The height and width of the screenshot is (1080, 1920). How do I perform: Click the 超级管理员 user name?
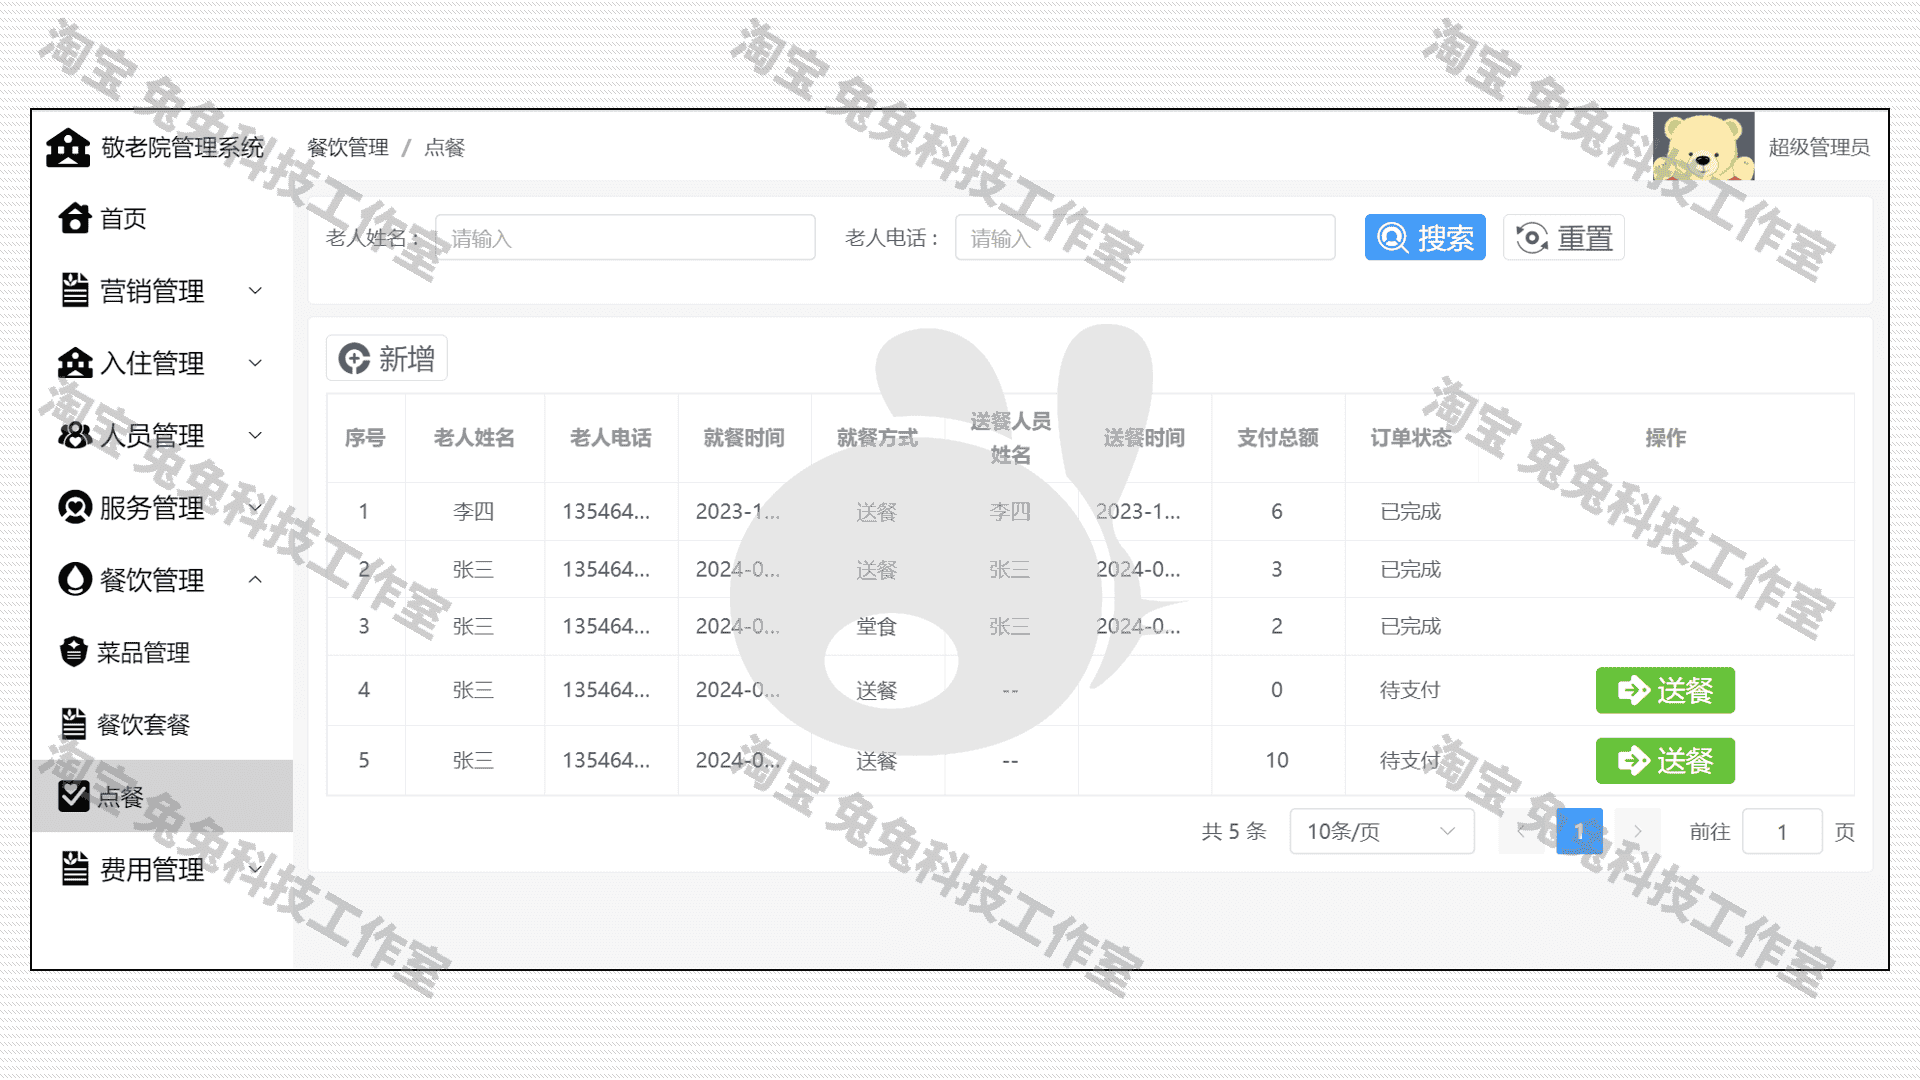[1819, 147]
